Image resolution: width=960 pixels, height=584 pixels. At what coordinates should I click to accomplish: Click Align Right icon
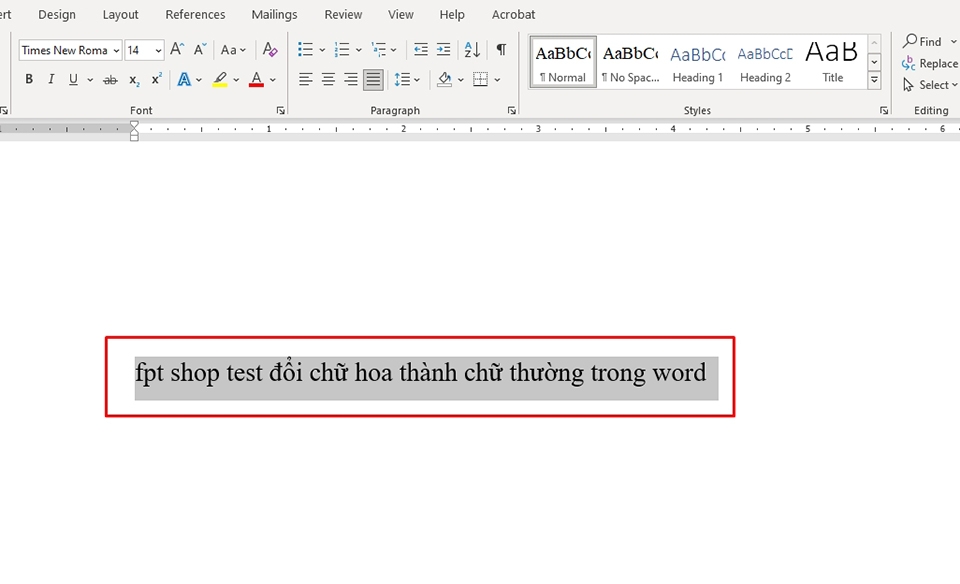click(x=350, y=80)
